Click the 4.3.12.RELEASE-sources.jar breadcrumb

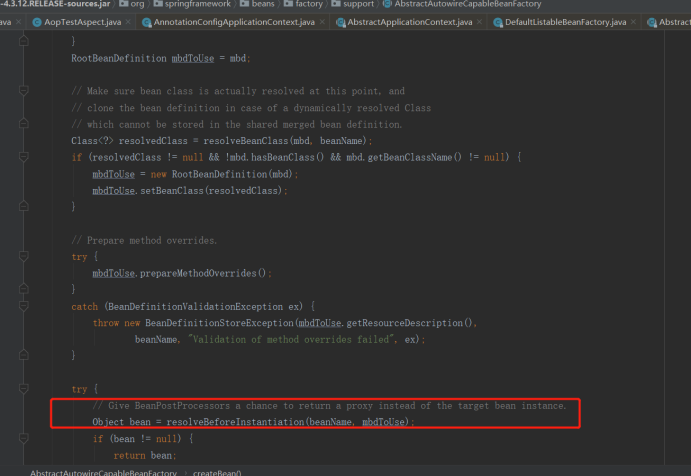55,4
